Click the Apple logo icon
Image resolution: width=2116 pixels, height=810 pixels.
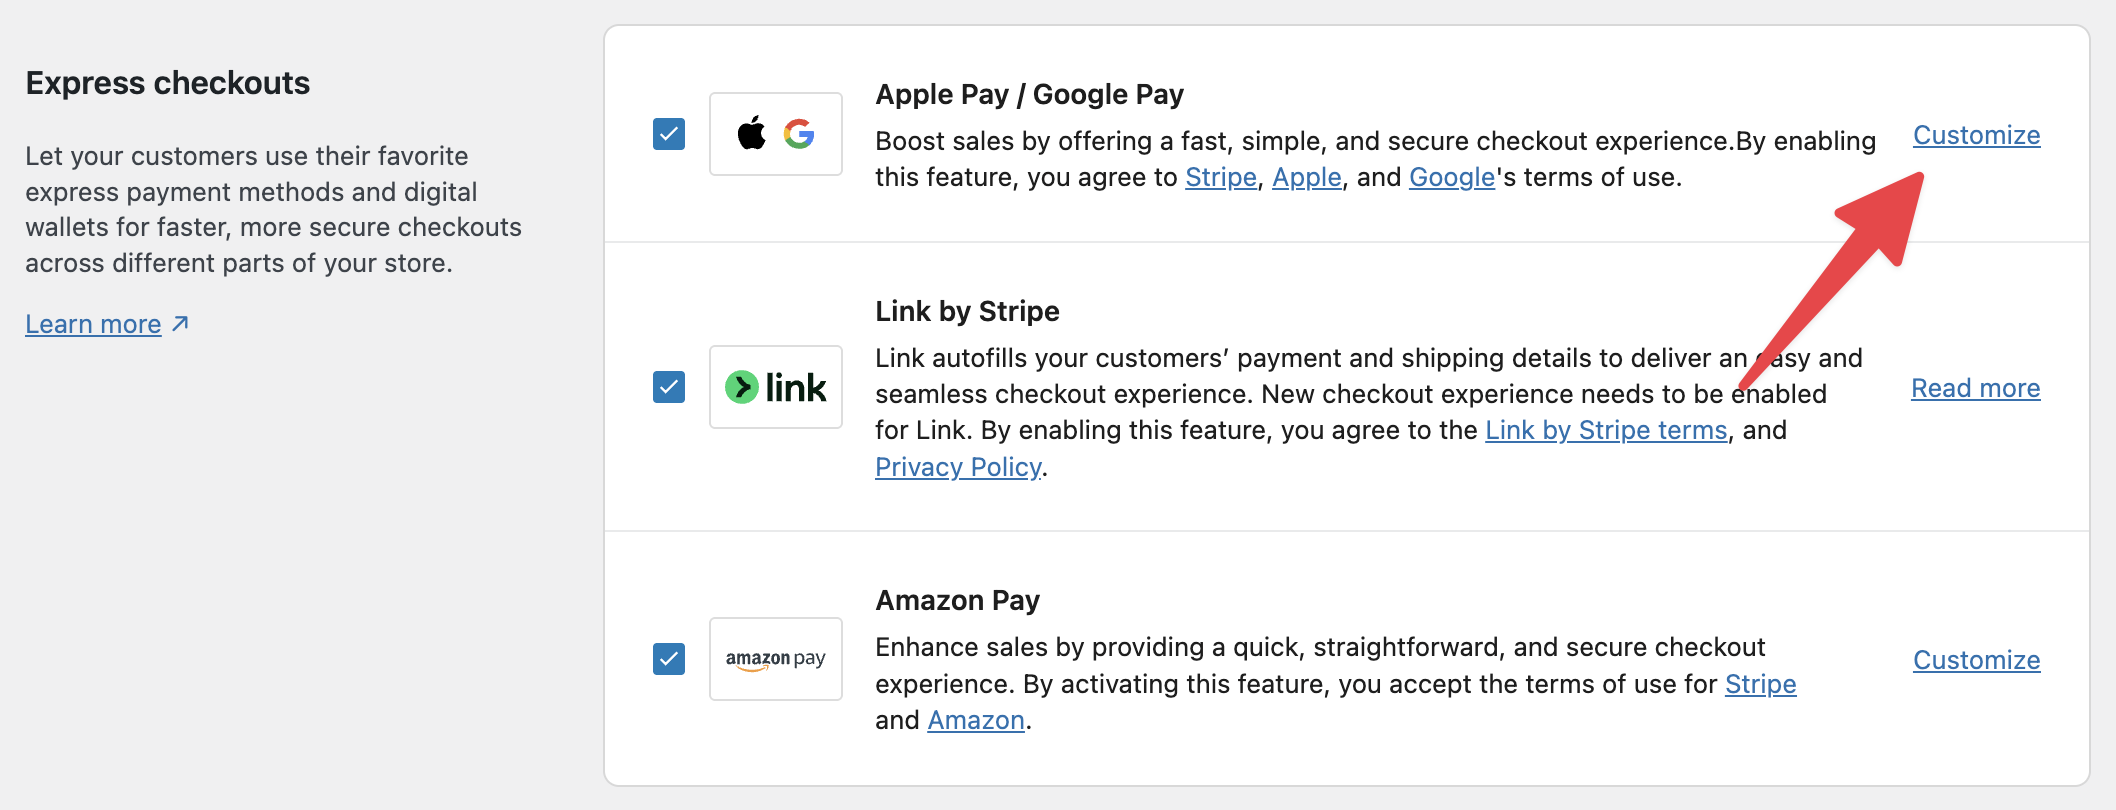pos(751,133)
